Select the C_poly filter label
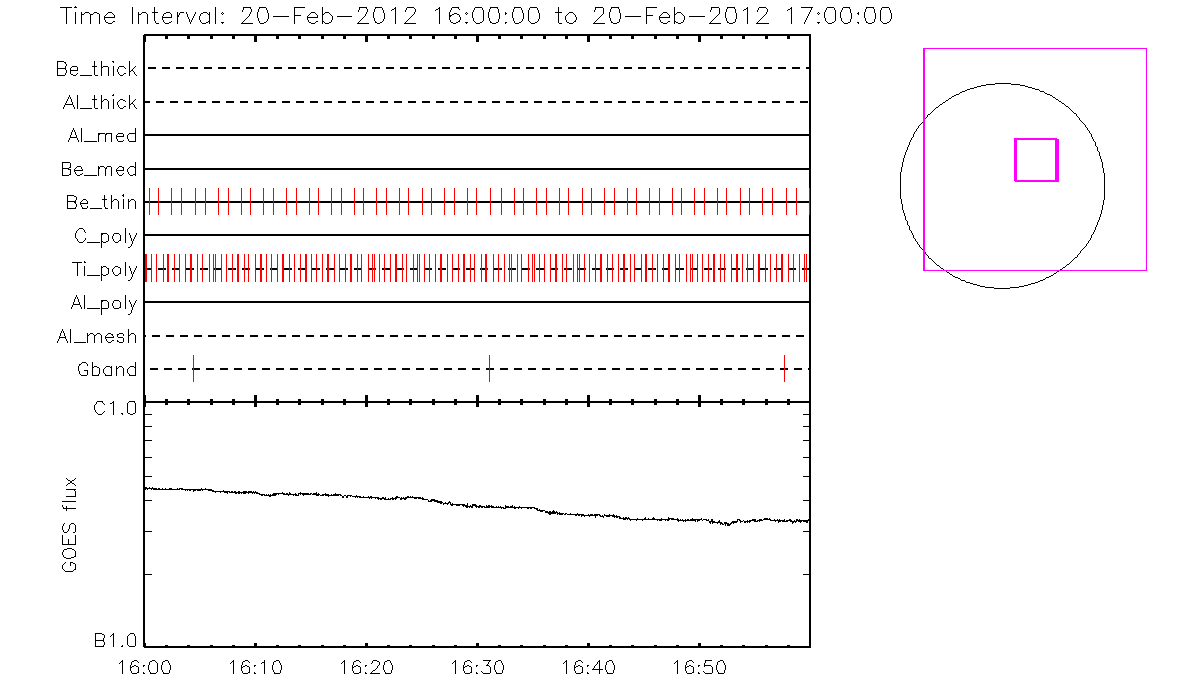1200x700 pixels. (x=105, y=236)
